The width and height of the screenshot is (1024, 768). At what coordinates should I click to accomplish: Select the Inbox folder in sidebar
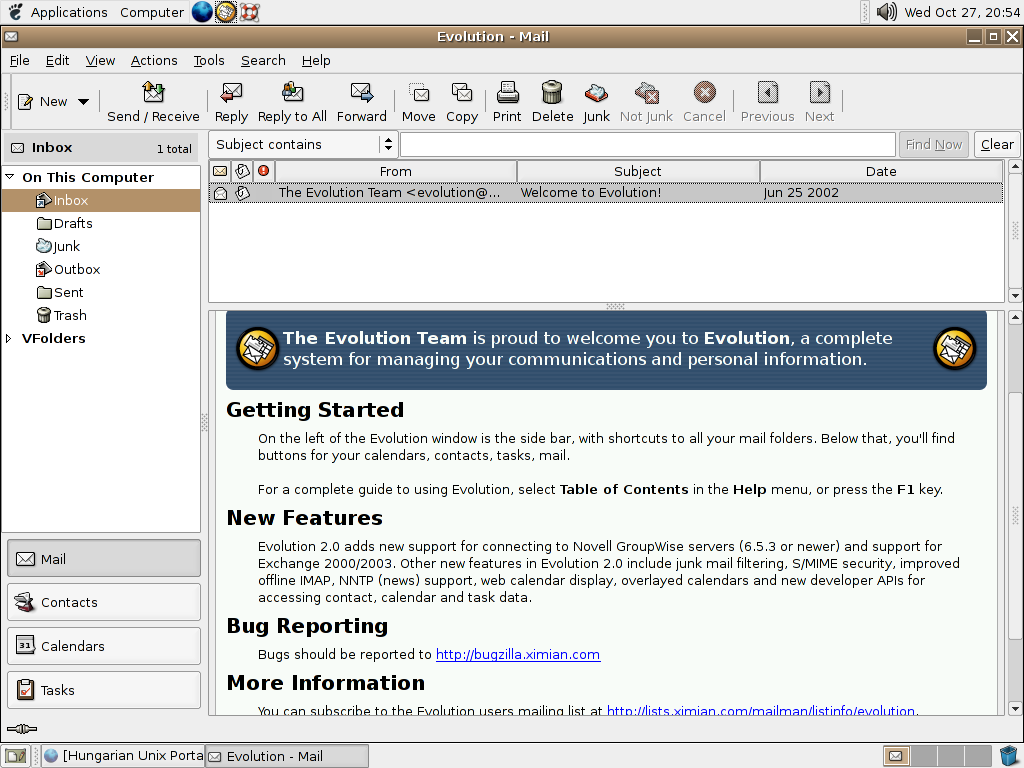click(x=101, y=200)
